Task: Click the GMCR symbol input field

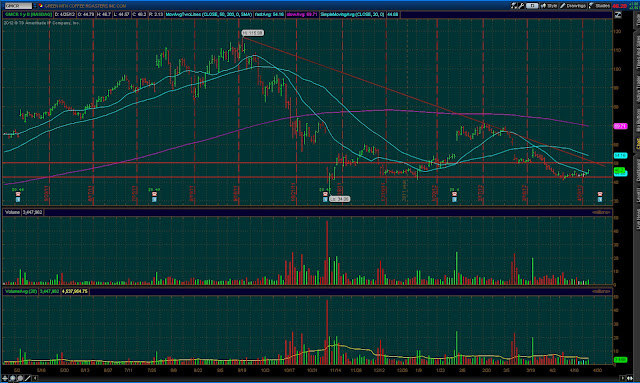Action: tap(18, 6)
